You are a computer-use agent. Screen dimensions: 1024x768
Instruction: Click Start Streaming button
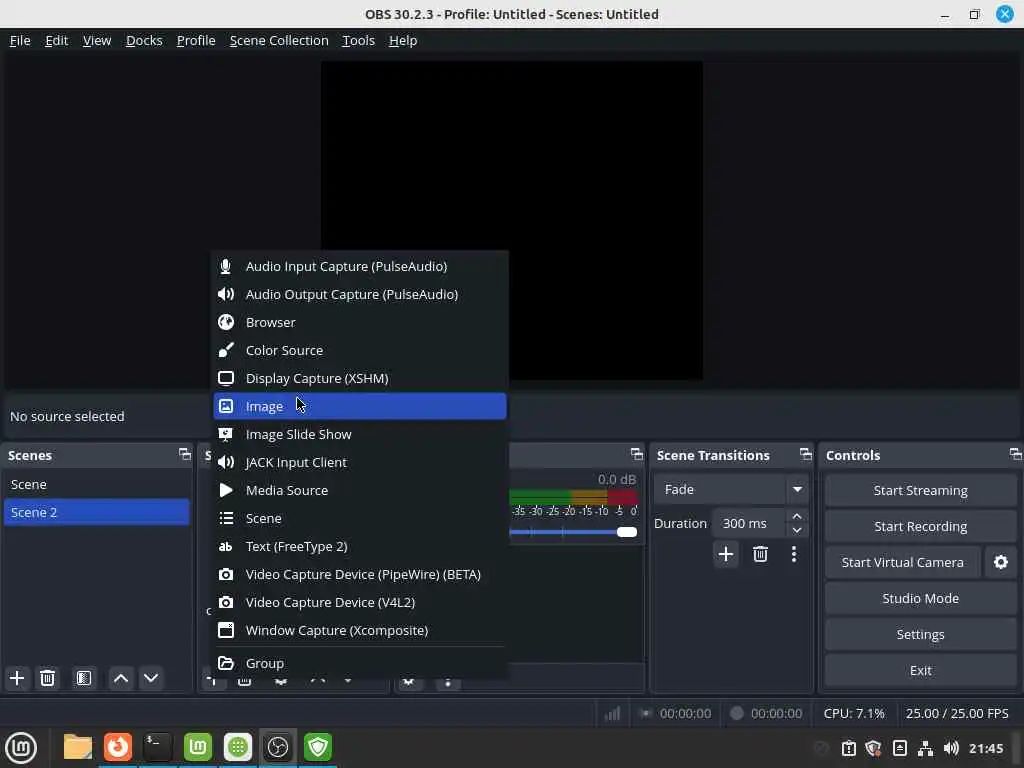pyautogui.click(x=920, y=490)
